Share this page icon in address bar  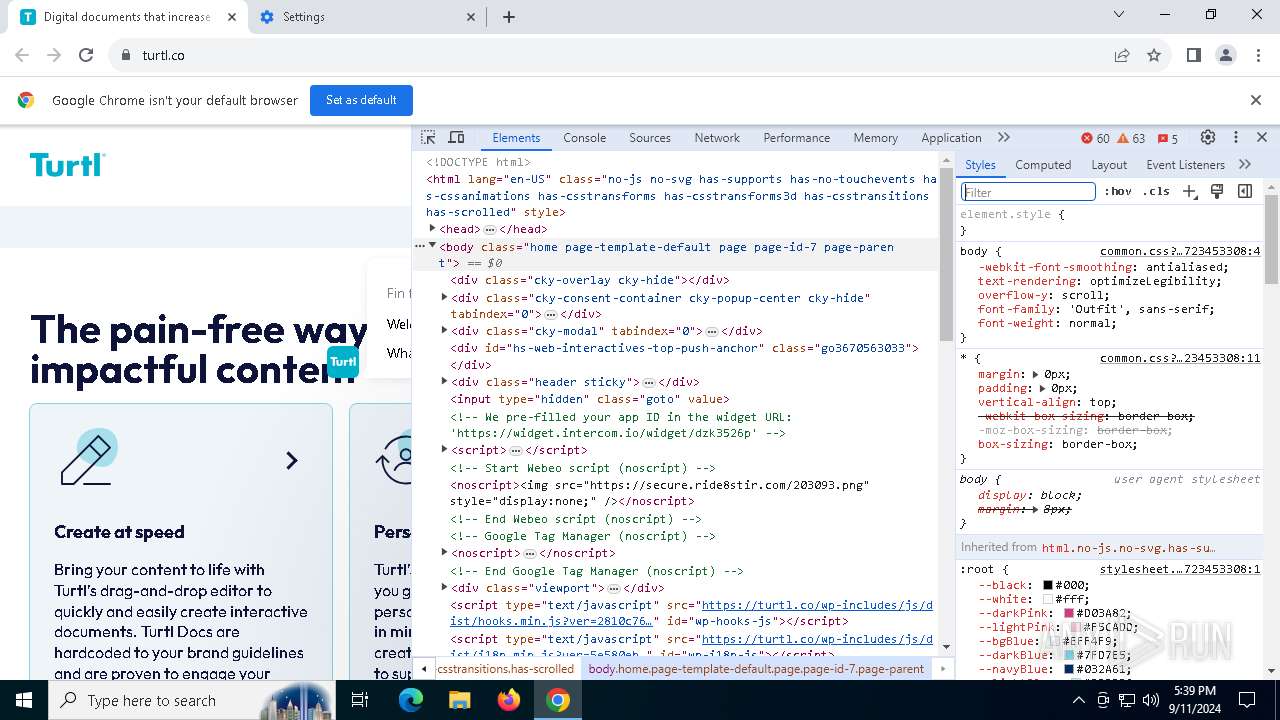pyautogui.click(x=1122, y=56)
